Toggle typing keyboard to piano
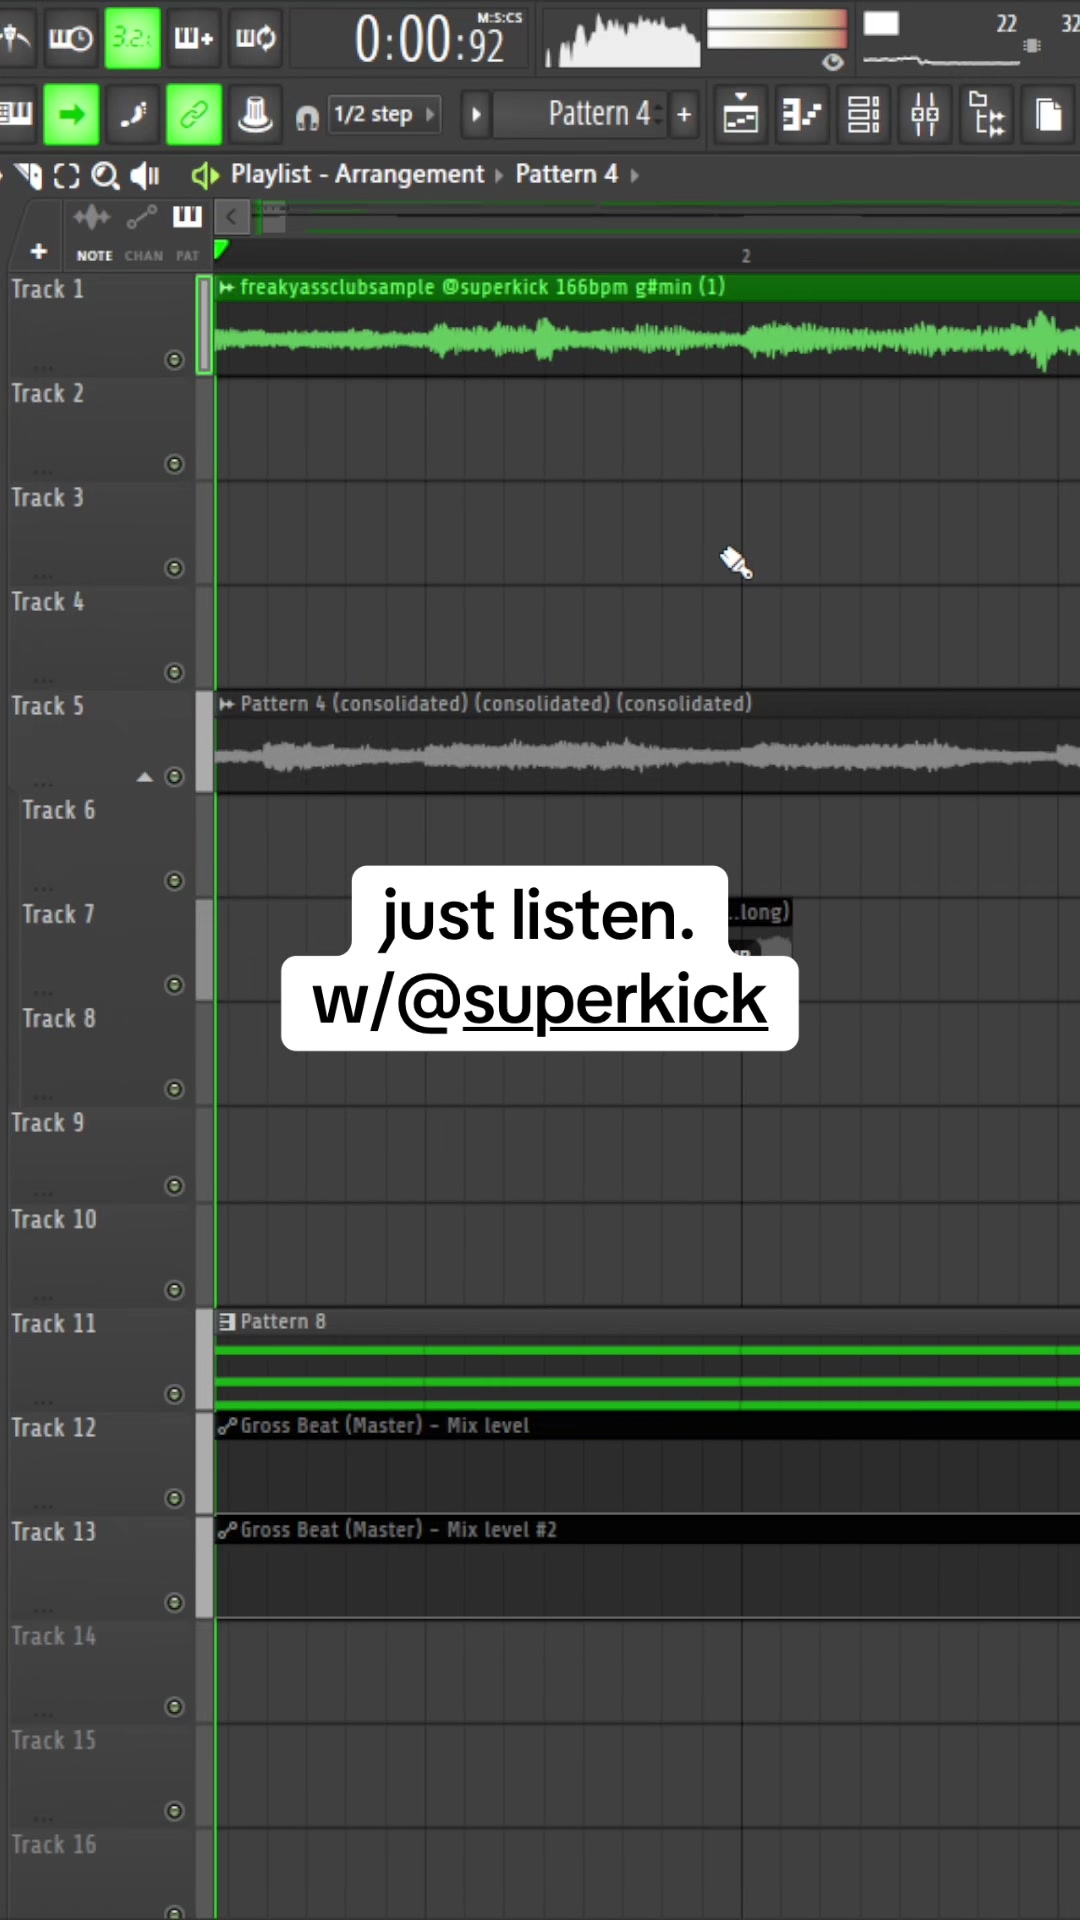The image size is (1080, 1920). [16, 114]
